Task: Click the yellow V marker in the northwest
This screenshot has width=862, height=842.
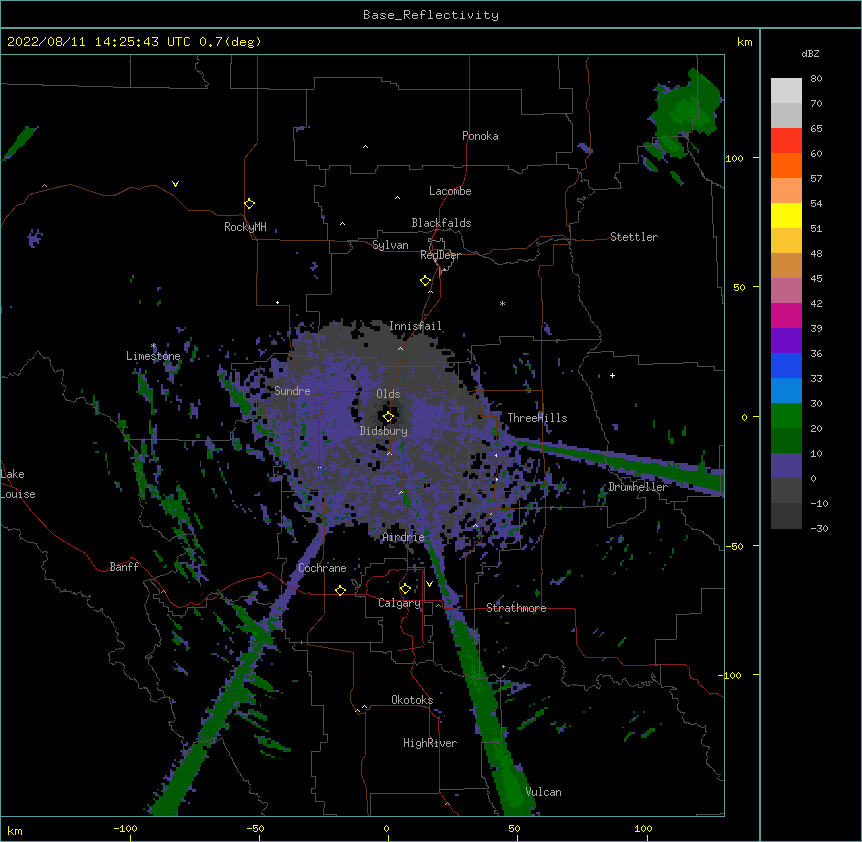Action: coord(175,184)
